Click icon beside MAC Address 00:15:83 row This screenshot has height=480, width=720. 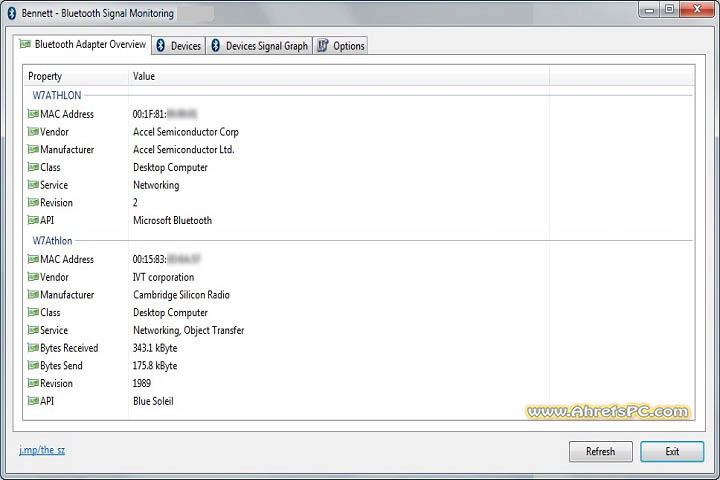coord(33,259)
